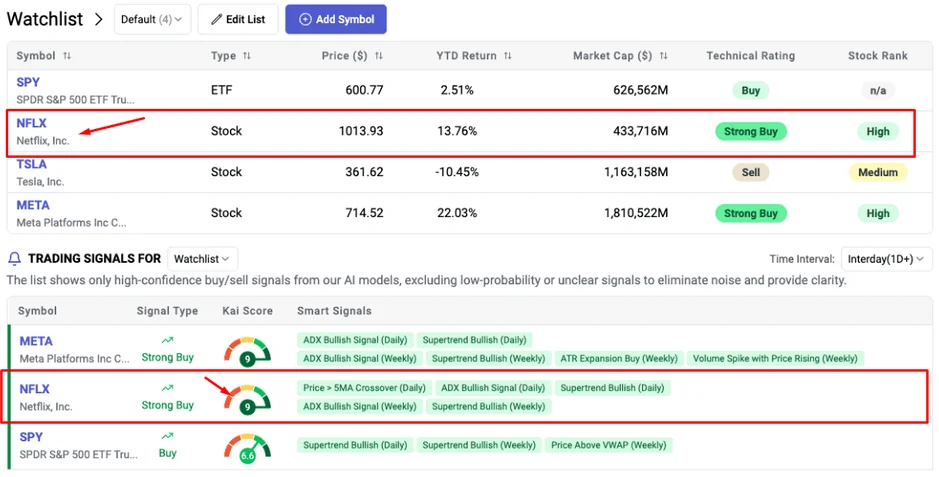Click SPY price 600.77
This screenshot has height=477, width=939.
pos(364,90)
